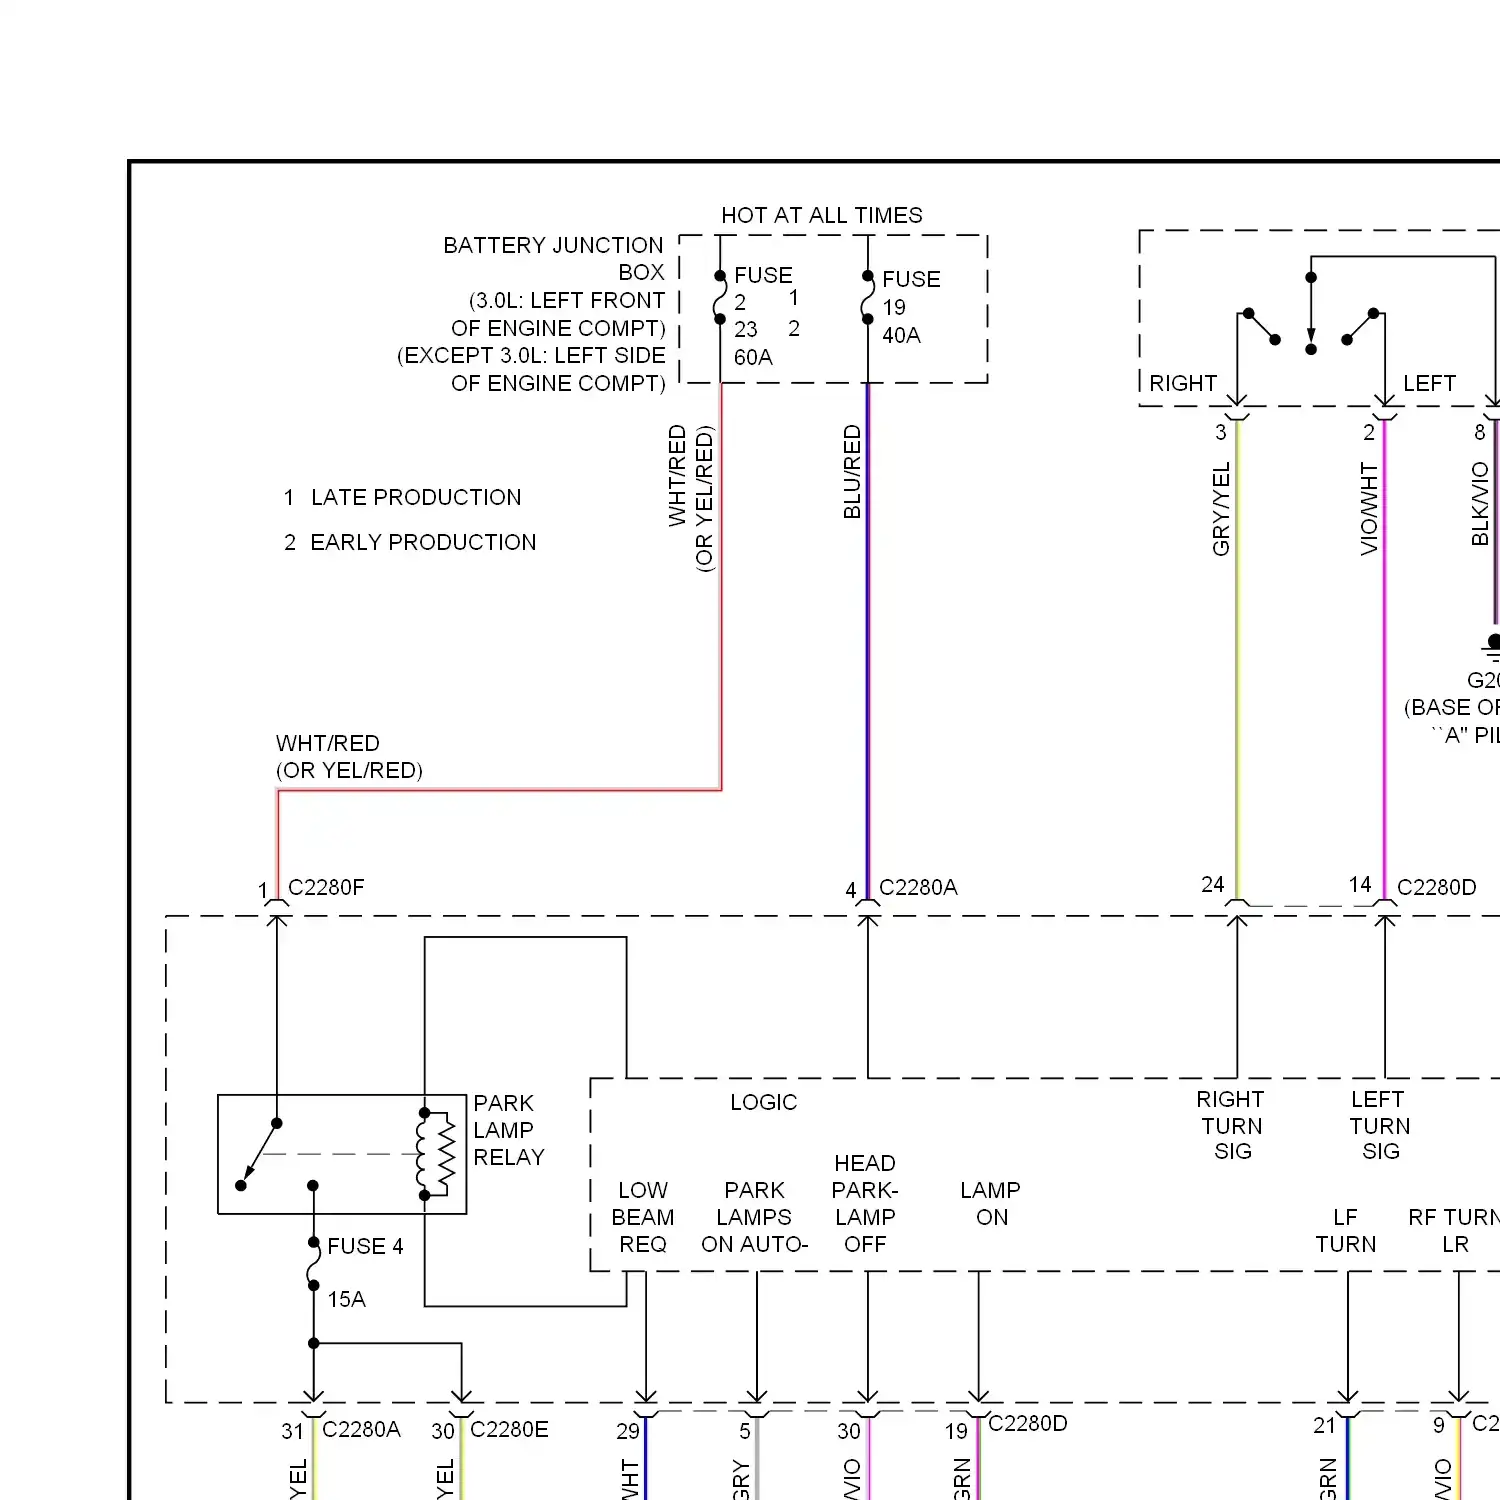The height and width of the screenshot is (1500, 1500).
Task: Click connector label C2280A near pin 31
Action: (x=361, y=1429)
